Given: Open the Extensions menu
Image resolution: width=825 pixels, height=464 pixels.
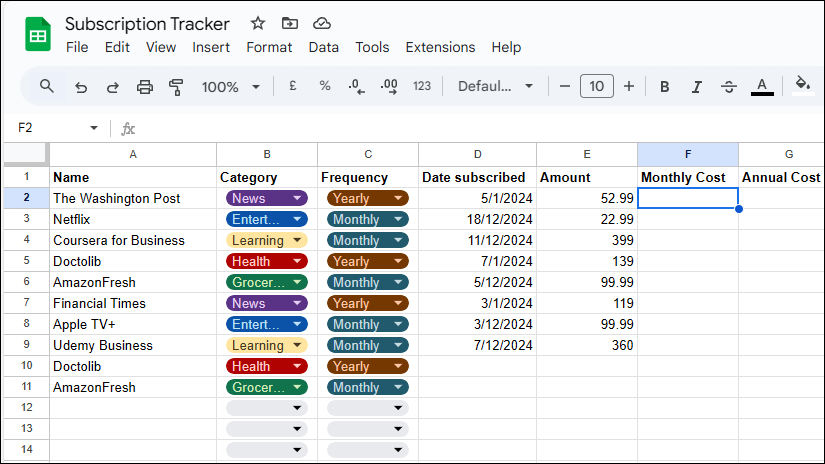Looking at the screenshot, I should point(440,47).
